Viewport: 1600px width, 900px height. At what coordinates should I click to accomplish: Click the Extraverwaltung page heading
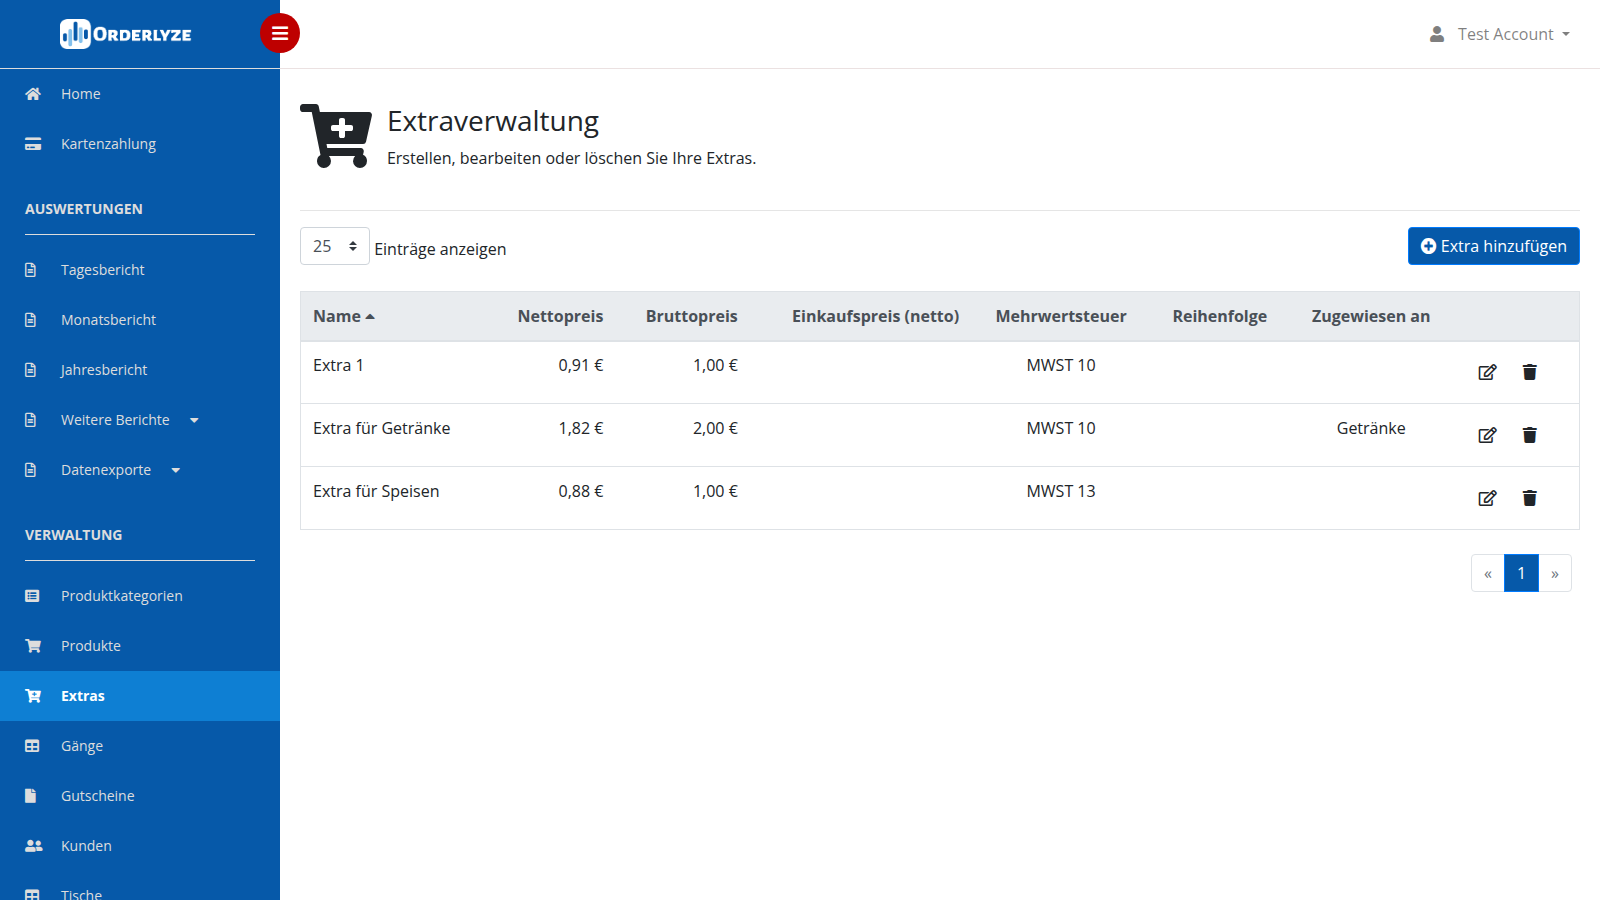coord(493,121)
